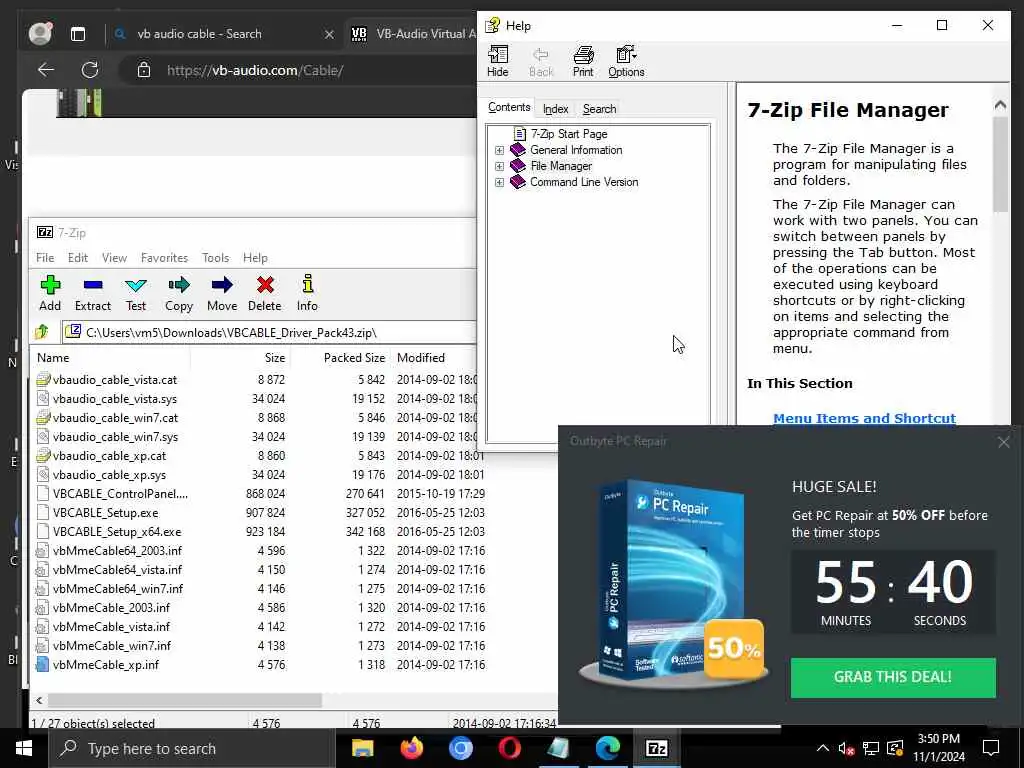
Task: Open File Explorer from the taskbar
Action: click(362, 748)
